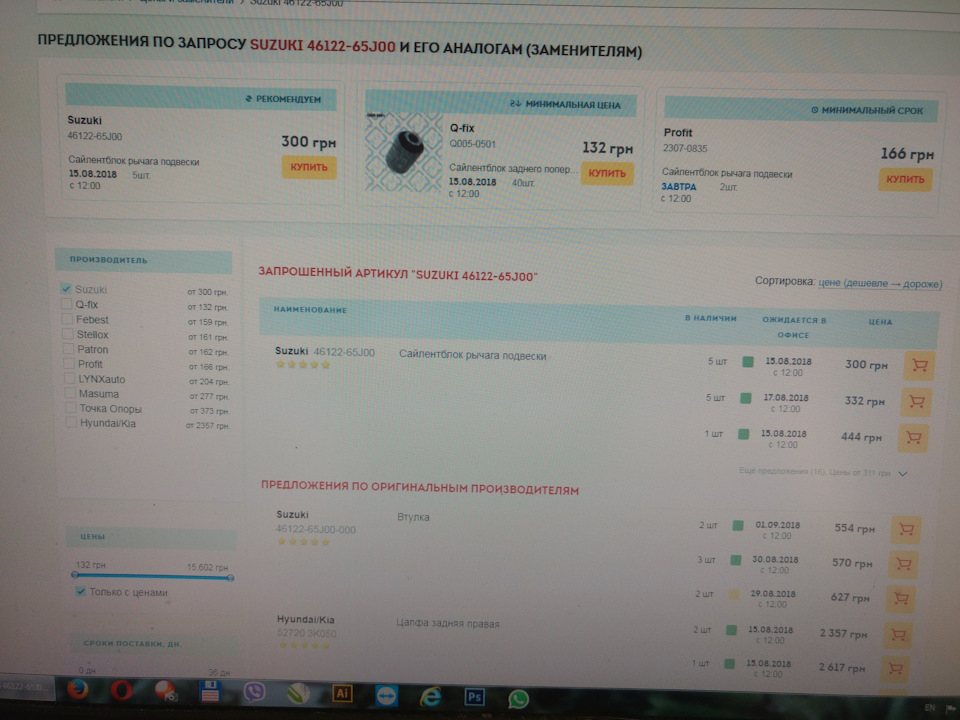The image size is (960, 720).
Task: Add Втулка 570 грн offer to cart
Action: (903, 564)
